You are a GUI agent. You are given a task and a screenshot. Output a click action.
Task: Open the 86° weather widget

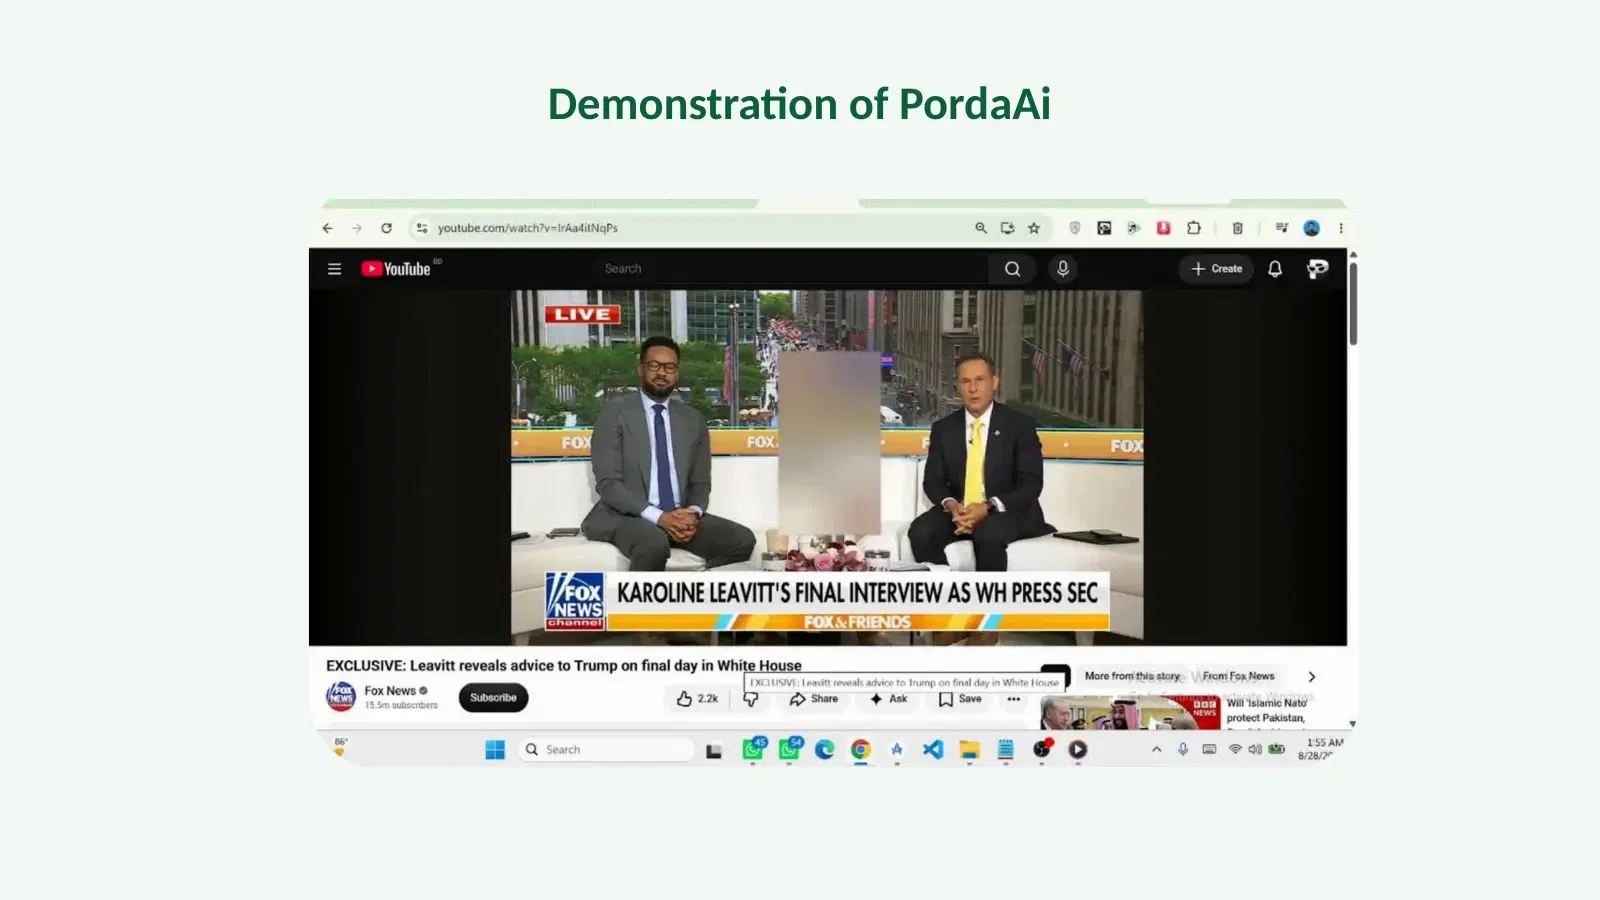[x=340, y=748]
